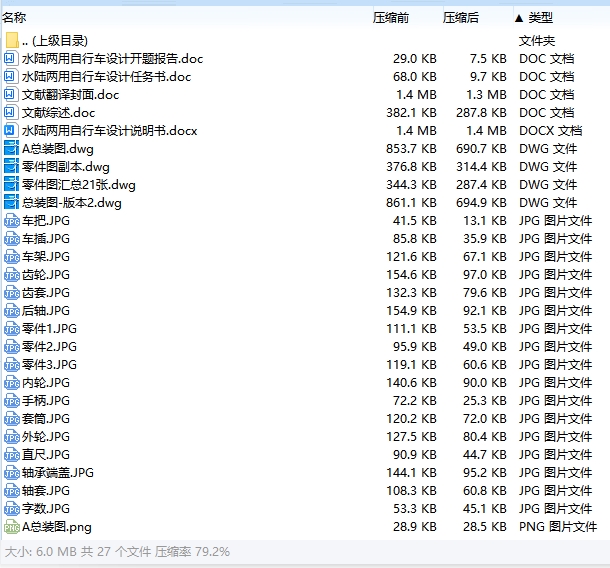Click the parent directory folder icon
Viewport: 610px width, 568px height.
tap(12, 40)
